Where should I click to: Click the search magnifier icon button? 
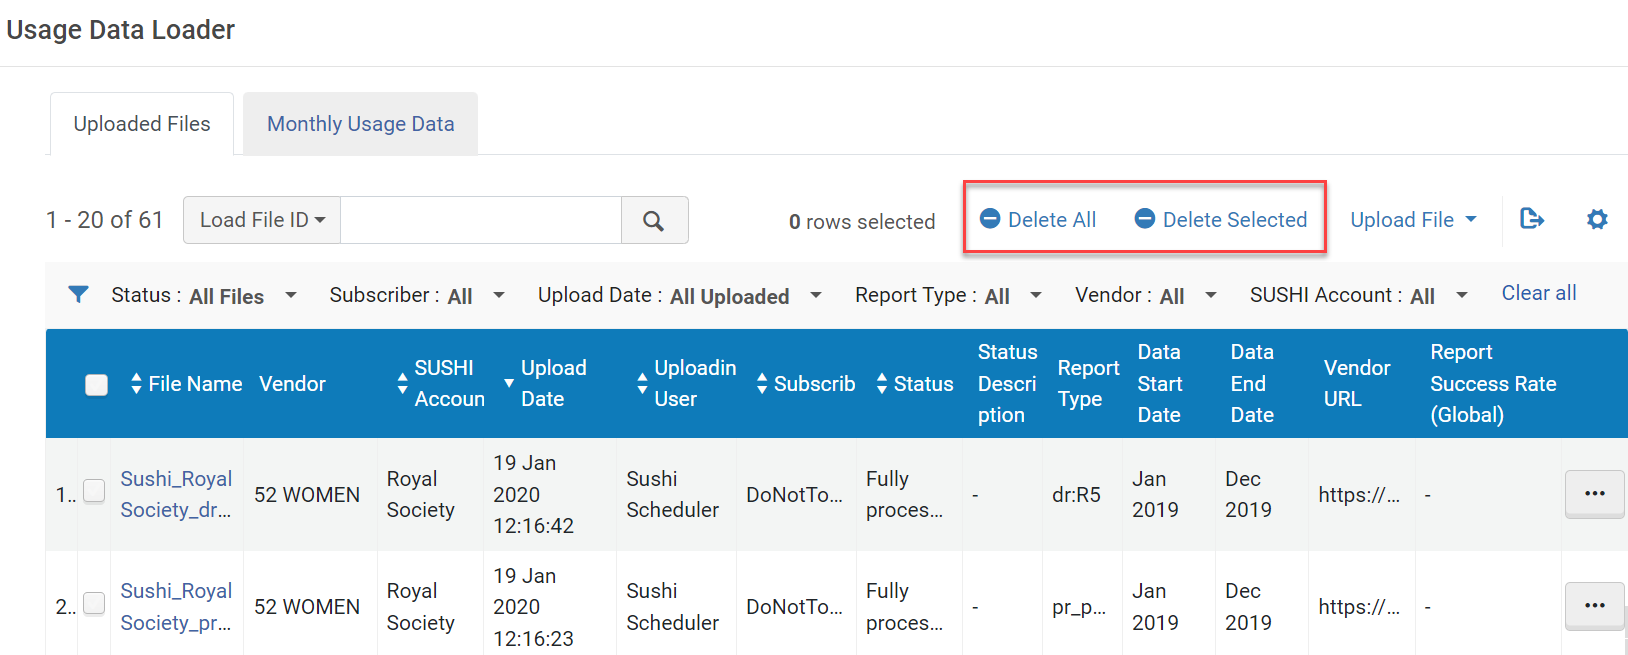click(654, 220)
